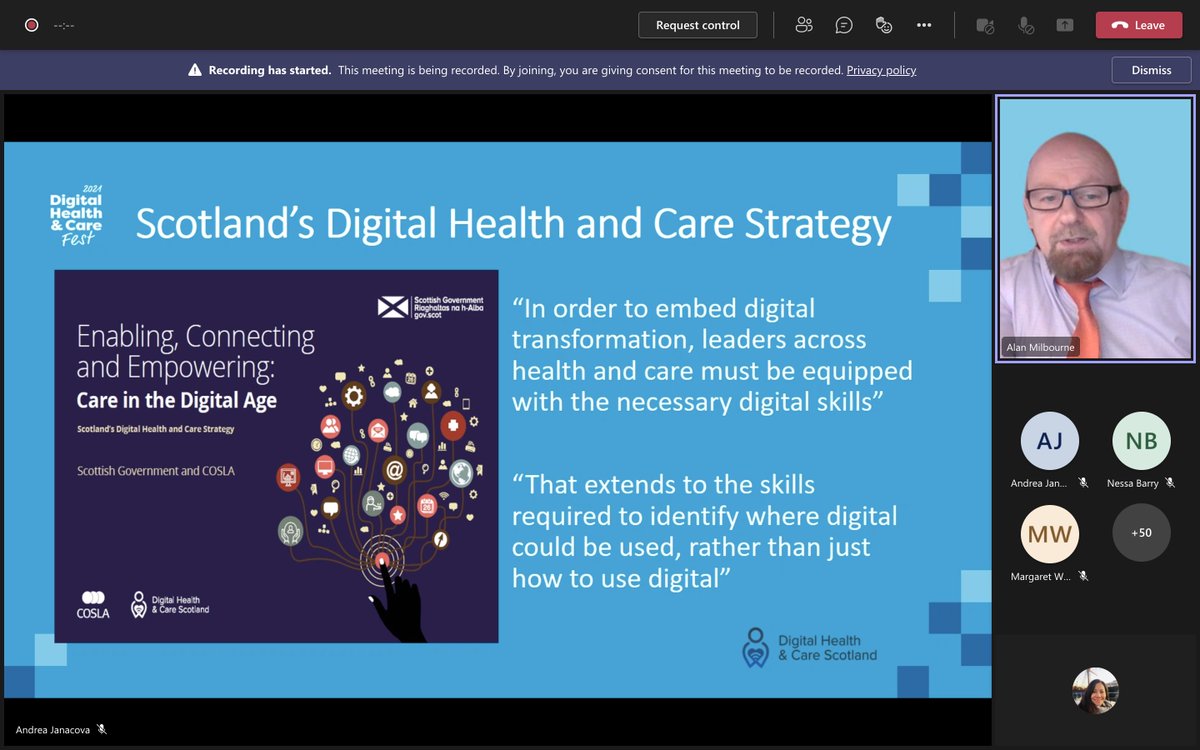The width and height of the screenshot is (1200, 750).
Task: Select Nessa Barry NB participant avatar
Action: 1141,440
